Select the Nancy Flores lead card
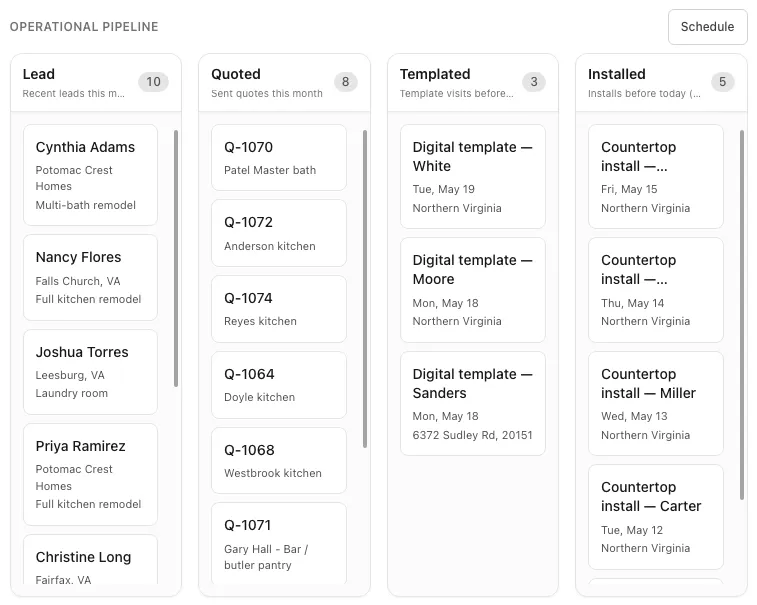The width and height of the screenshot is (757, 605). 90,278
